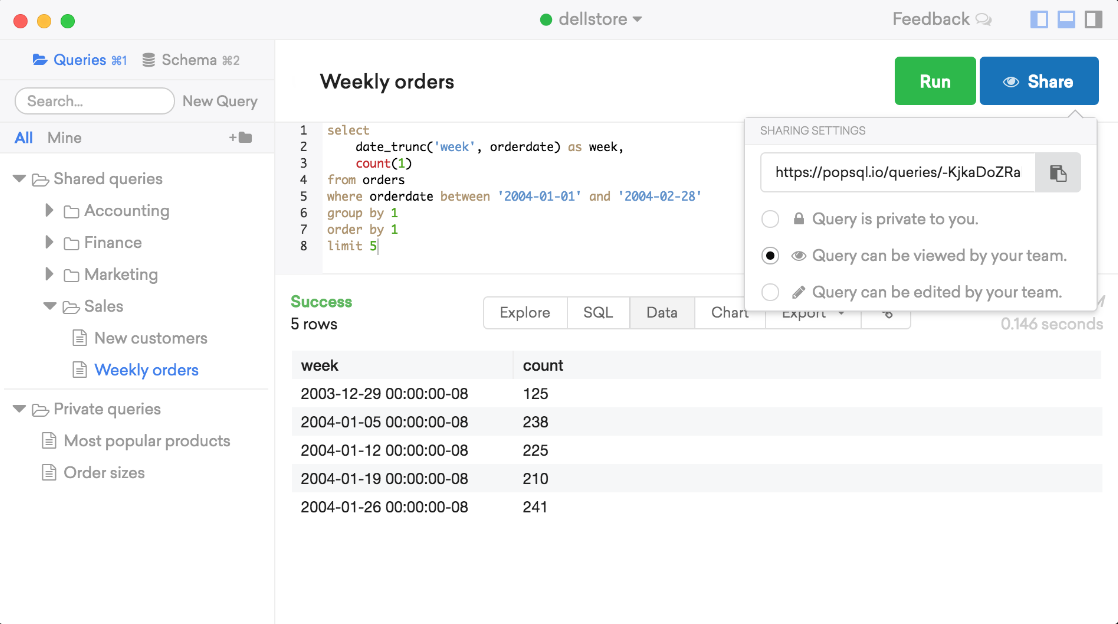
Task: Expand the Accounting folder
Action: 51,210
